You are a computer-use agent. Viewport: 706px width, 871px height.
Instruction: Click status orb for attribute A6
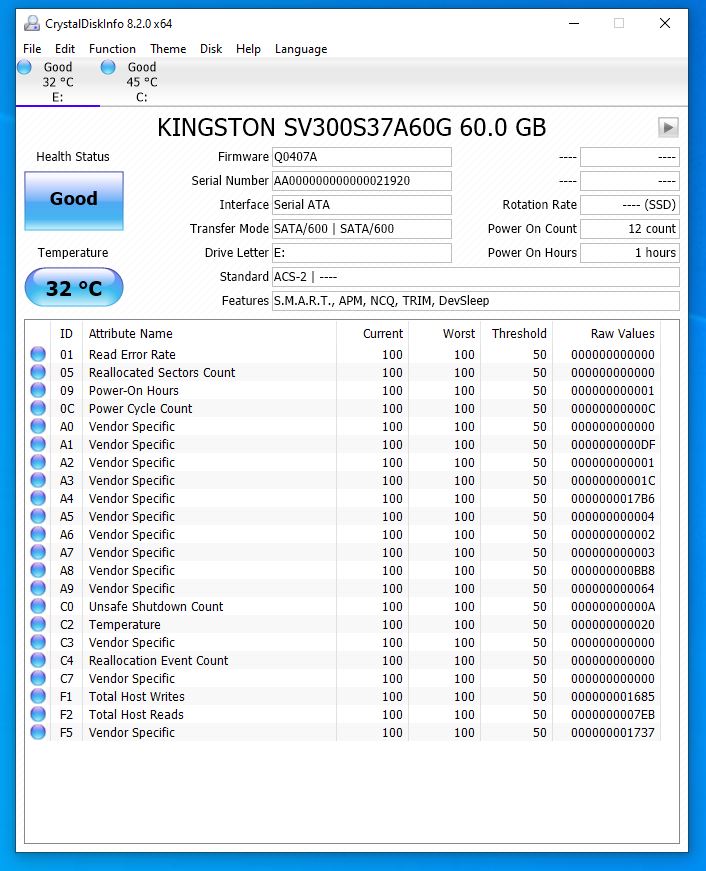[x=38, y=534]
